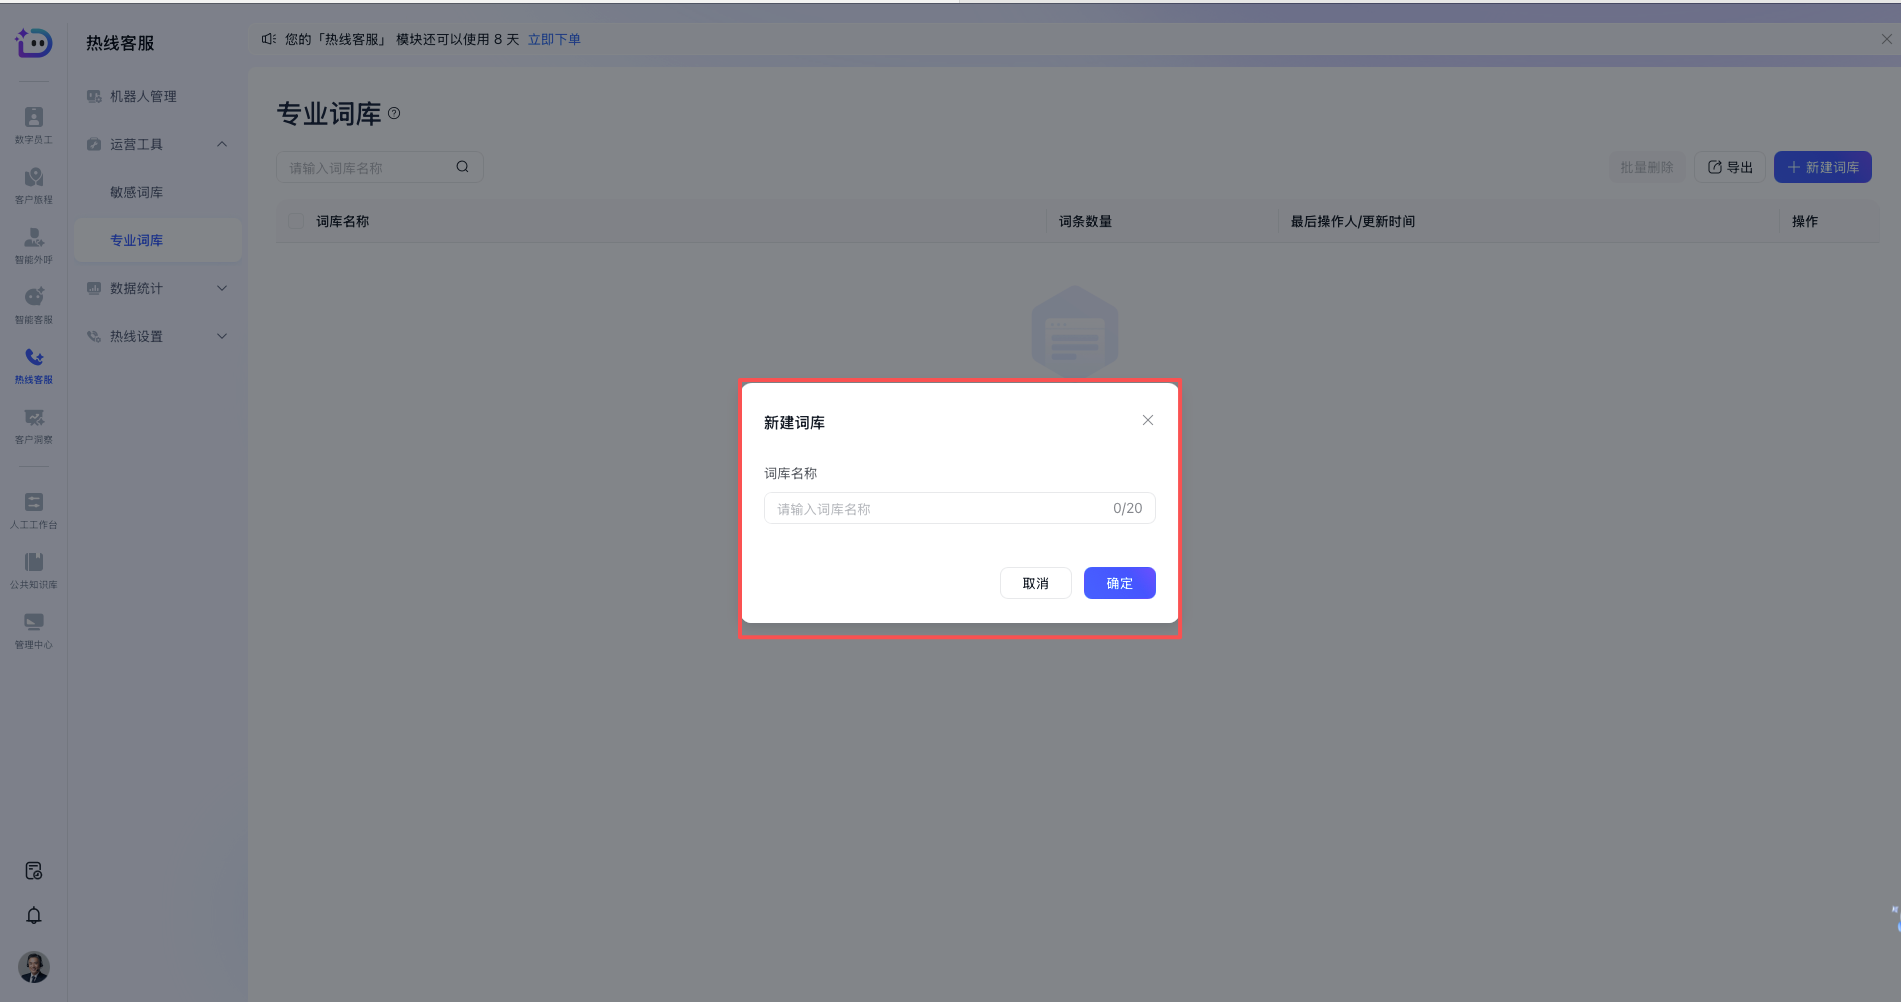Toggle the select-all checkbox in the 词库名称 header
This screenshot has width=1901, height=1002.
click(x=295, y=221)
